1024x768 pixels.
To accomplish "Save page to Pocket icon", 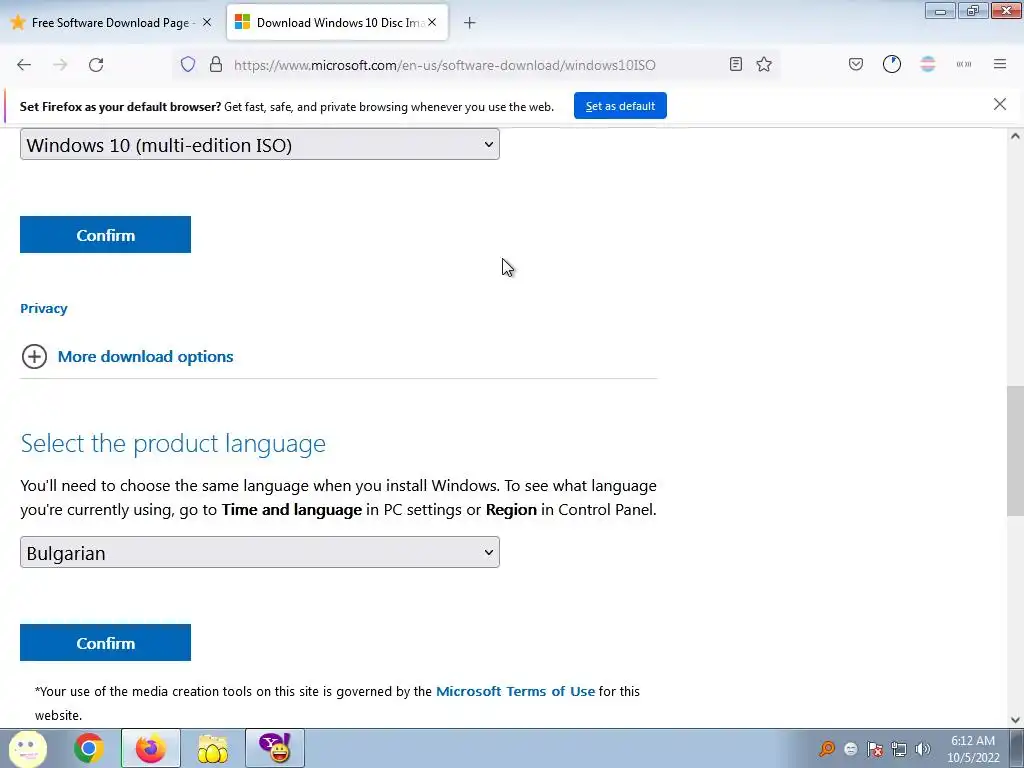I will coord(856,64).
